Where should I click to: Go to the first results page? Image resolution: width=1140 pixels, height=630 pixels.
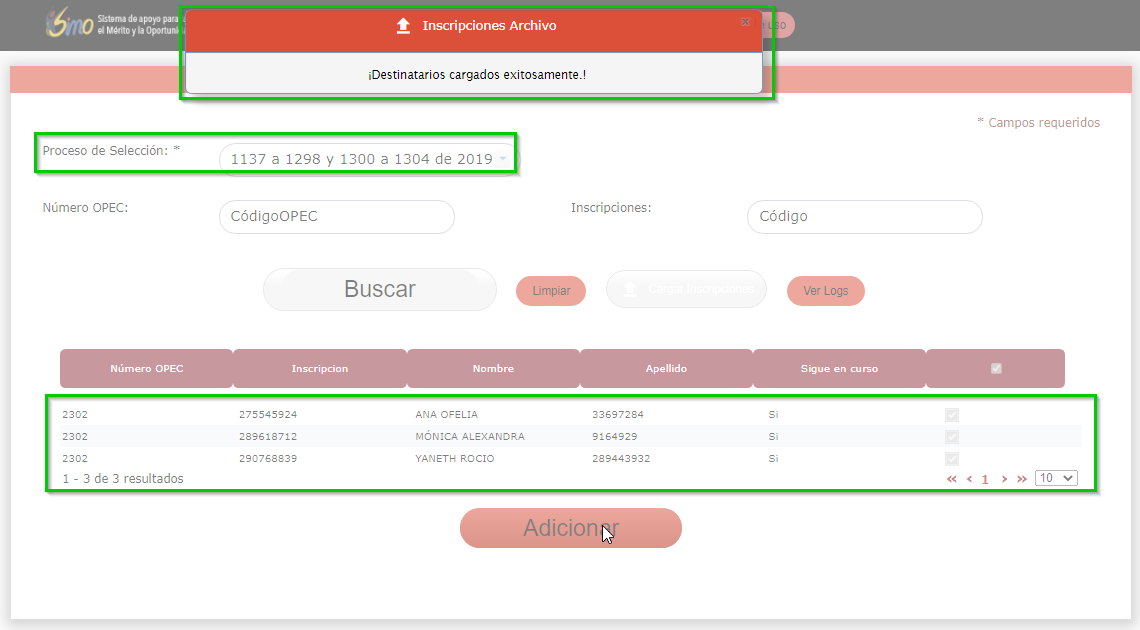952,479
